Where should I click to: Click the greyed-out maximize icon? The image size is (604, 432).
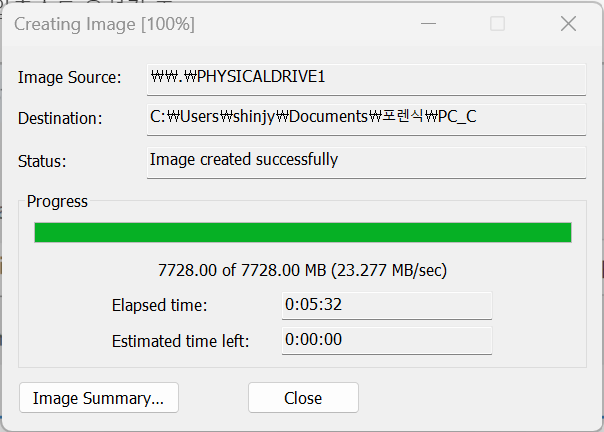[497, 24]
